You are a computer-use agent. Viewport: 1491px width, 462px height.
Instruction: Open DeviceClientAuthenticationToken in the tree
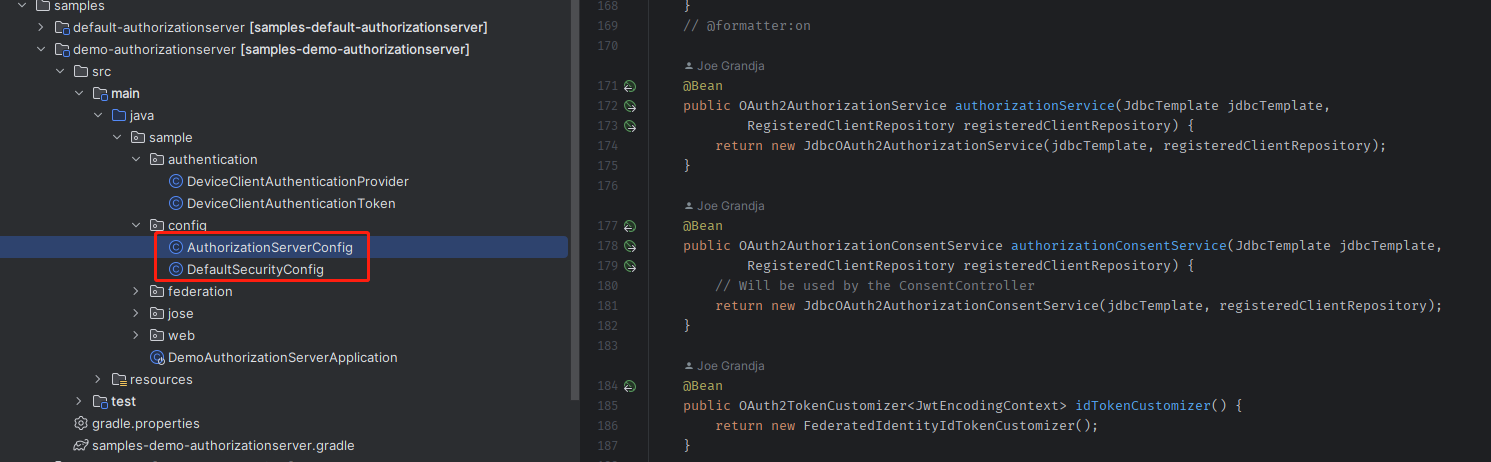tap(291, 203)
